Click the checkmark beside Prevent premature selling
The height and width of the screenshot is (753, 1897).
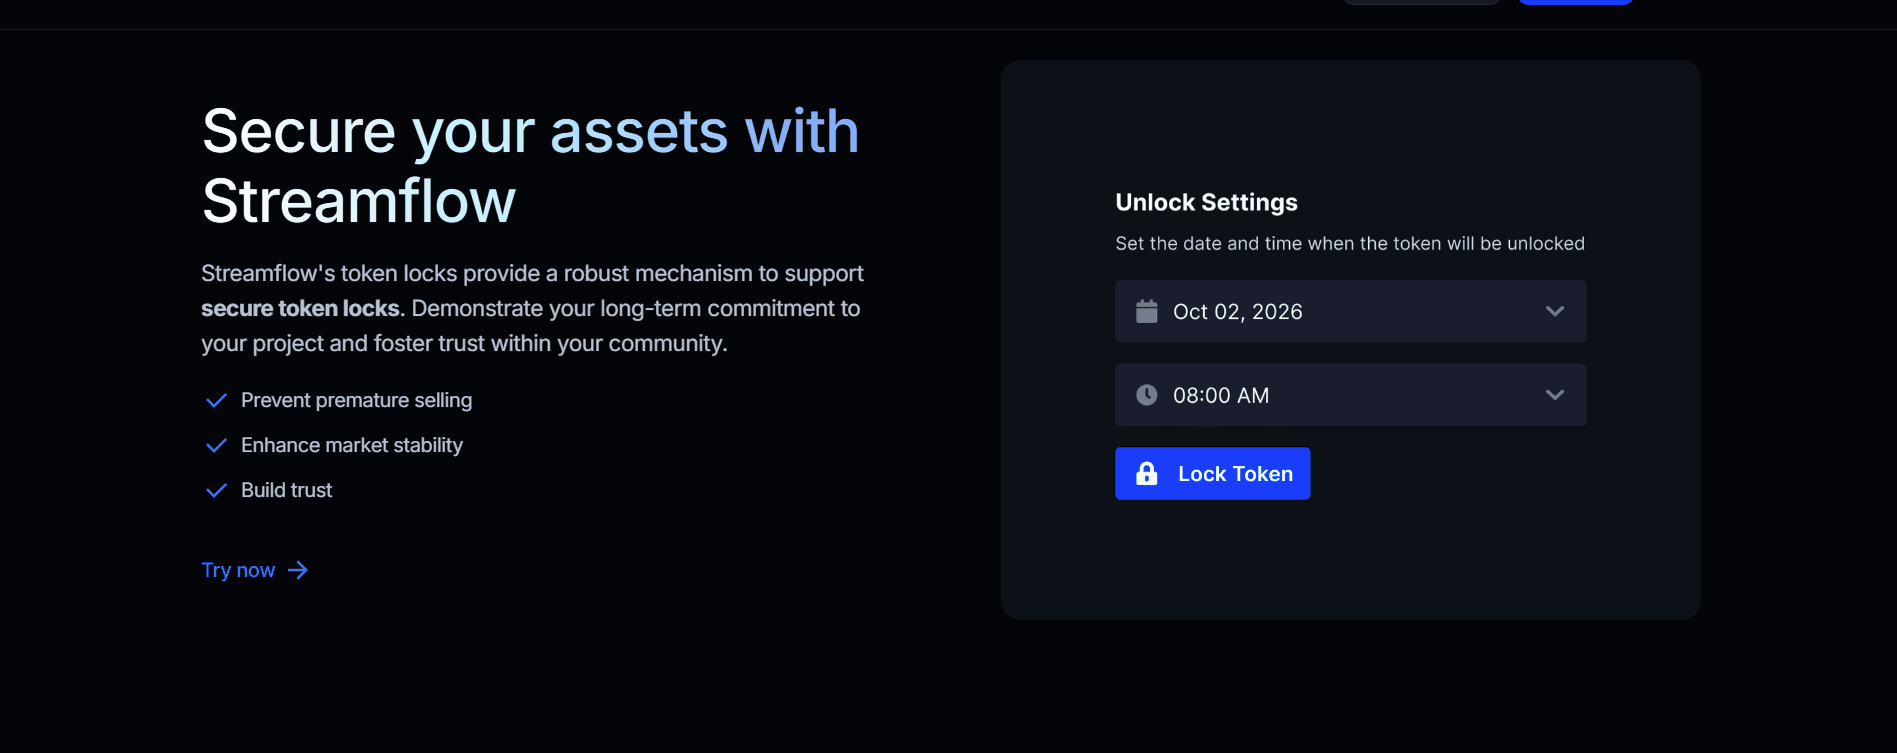216,400
